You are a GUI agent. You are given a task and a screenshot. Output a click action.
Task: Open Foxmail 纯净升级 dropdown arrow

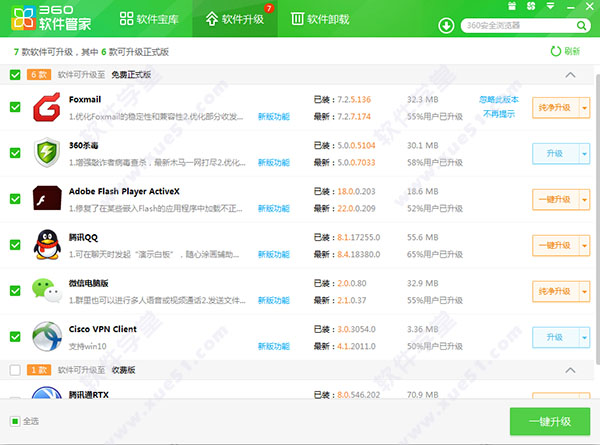(584, 108)
